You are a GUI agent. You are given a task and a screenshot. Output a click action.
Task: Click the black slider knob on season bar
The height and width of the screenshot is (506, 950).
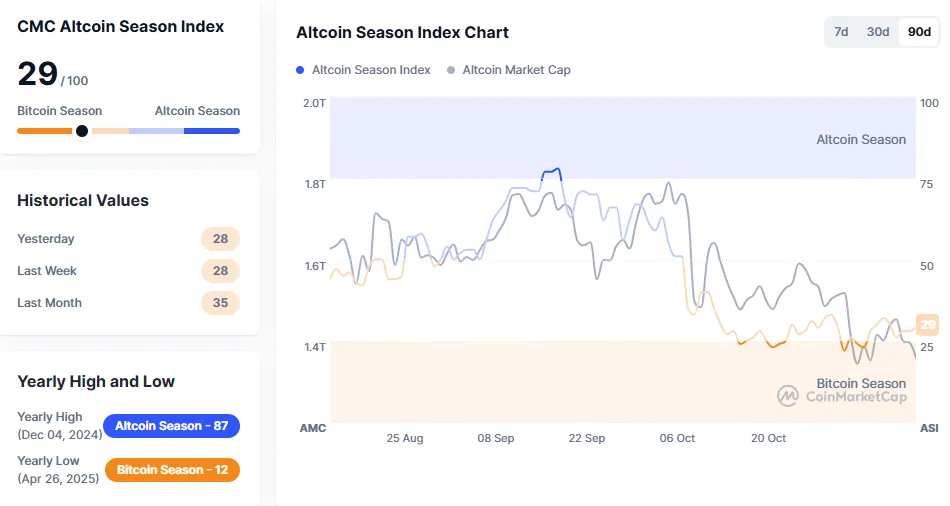[x=82, y=131]
